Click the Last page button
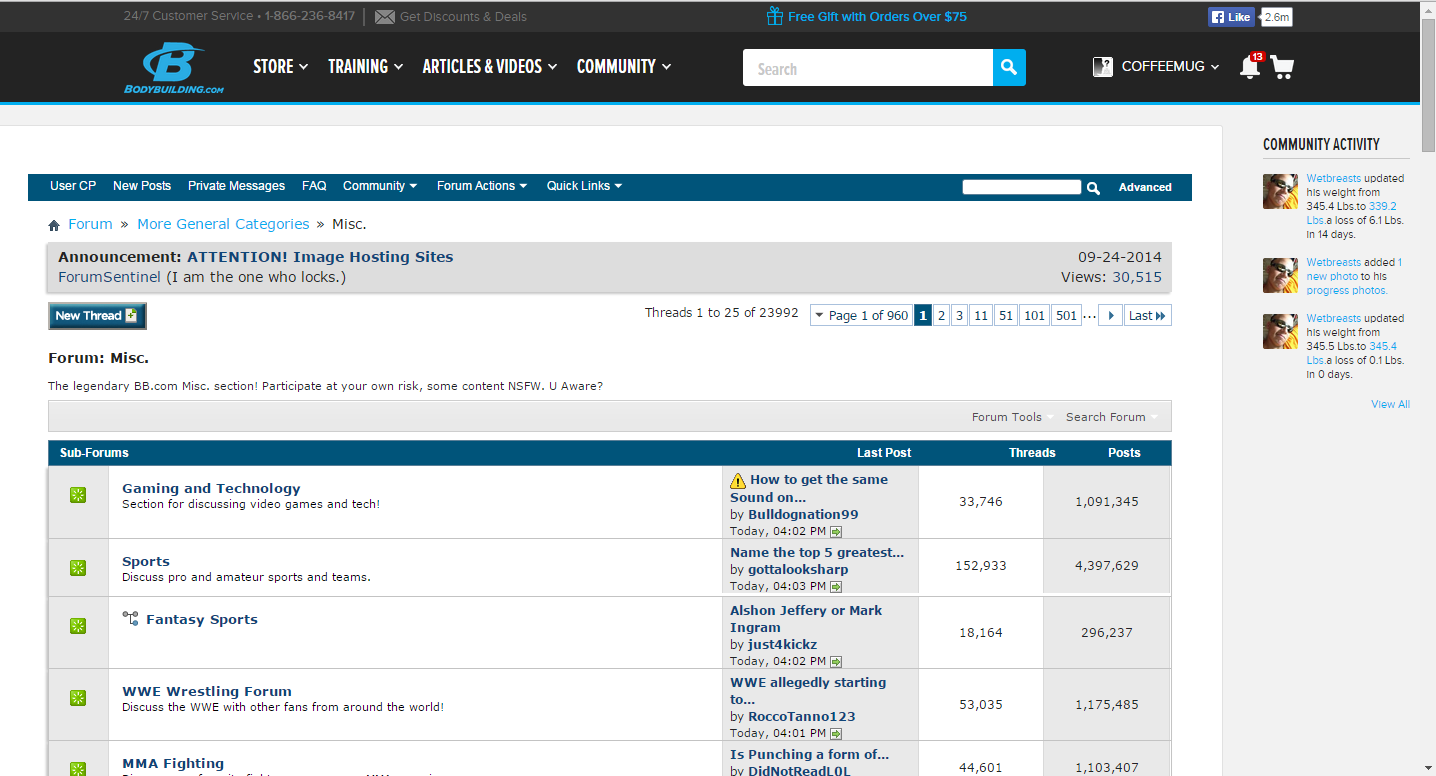The image size is (1436, 776). [x=1147, y=316]
